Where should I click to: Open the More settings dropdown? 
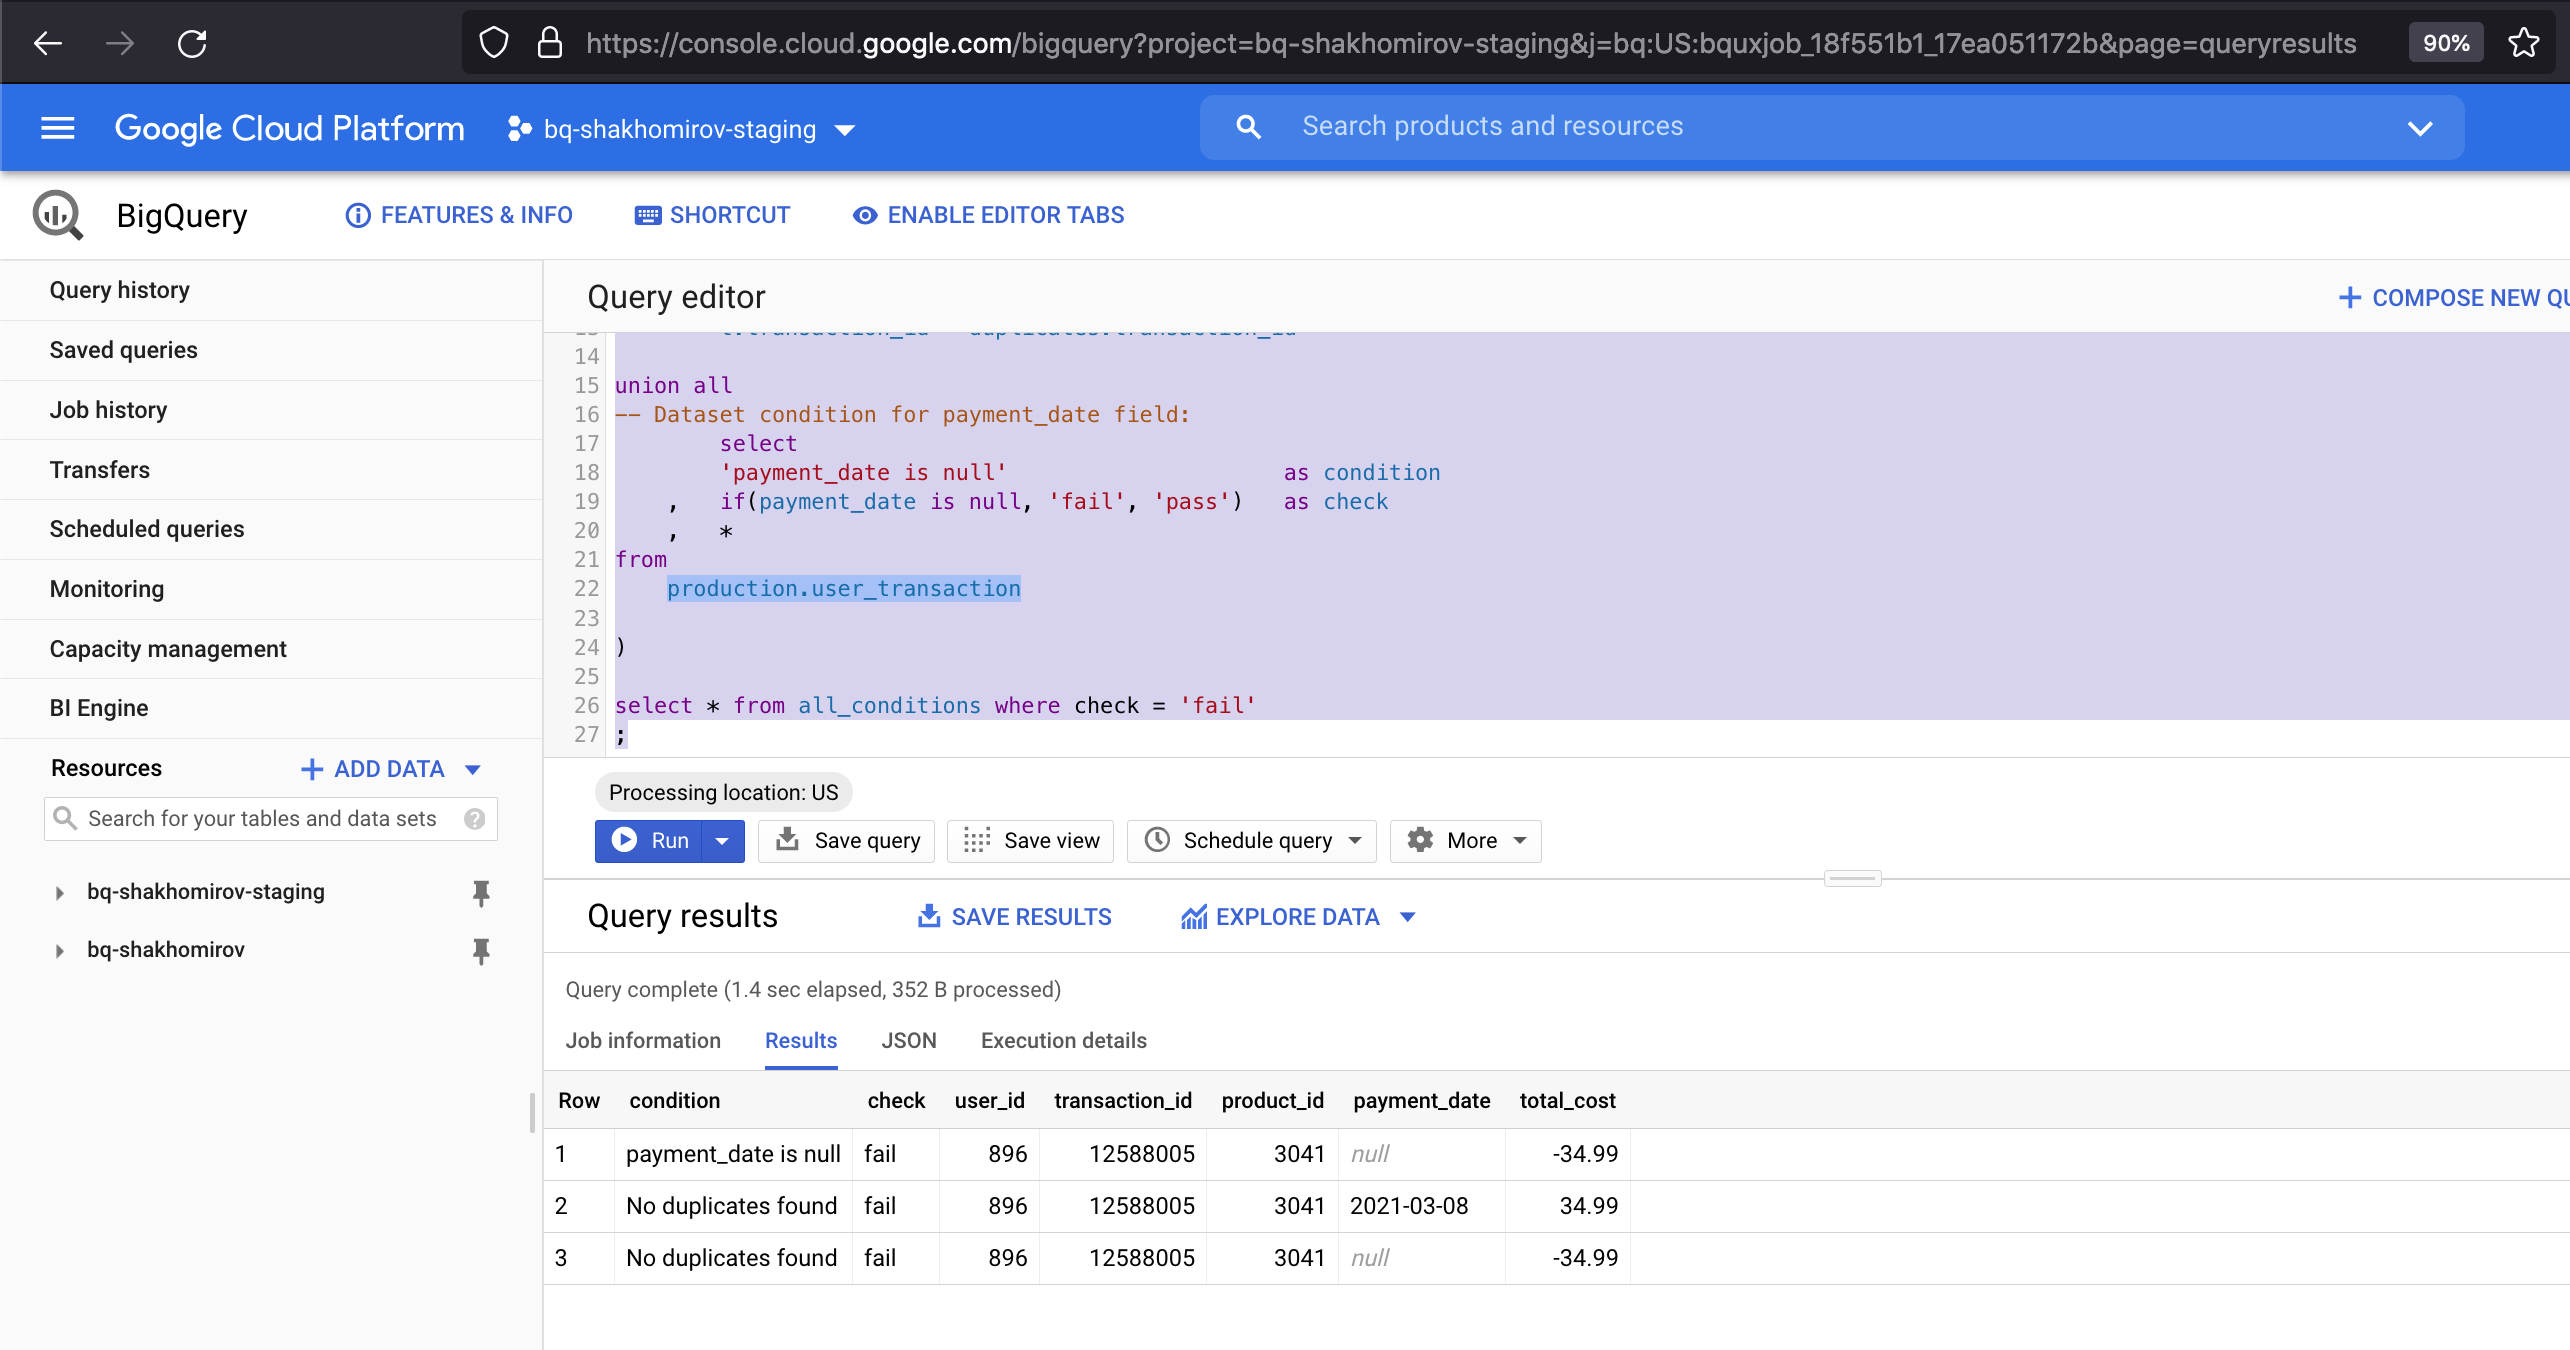click(x=1467, y=840)
